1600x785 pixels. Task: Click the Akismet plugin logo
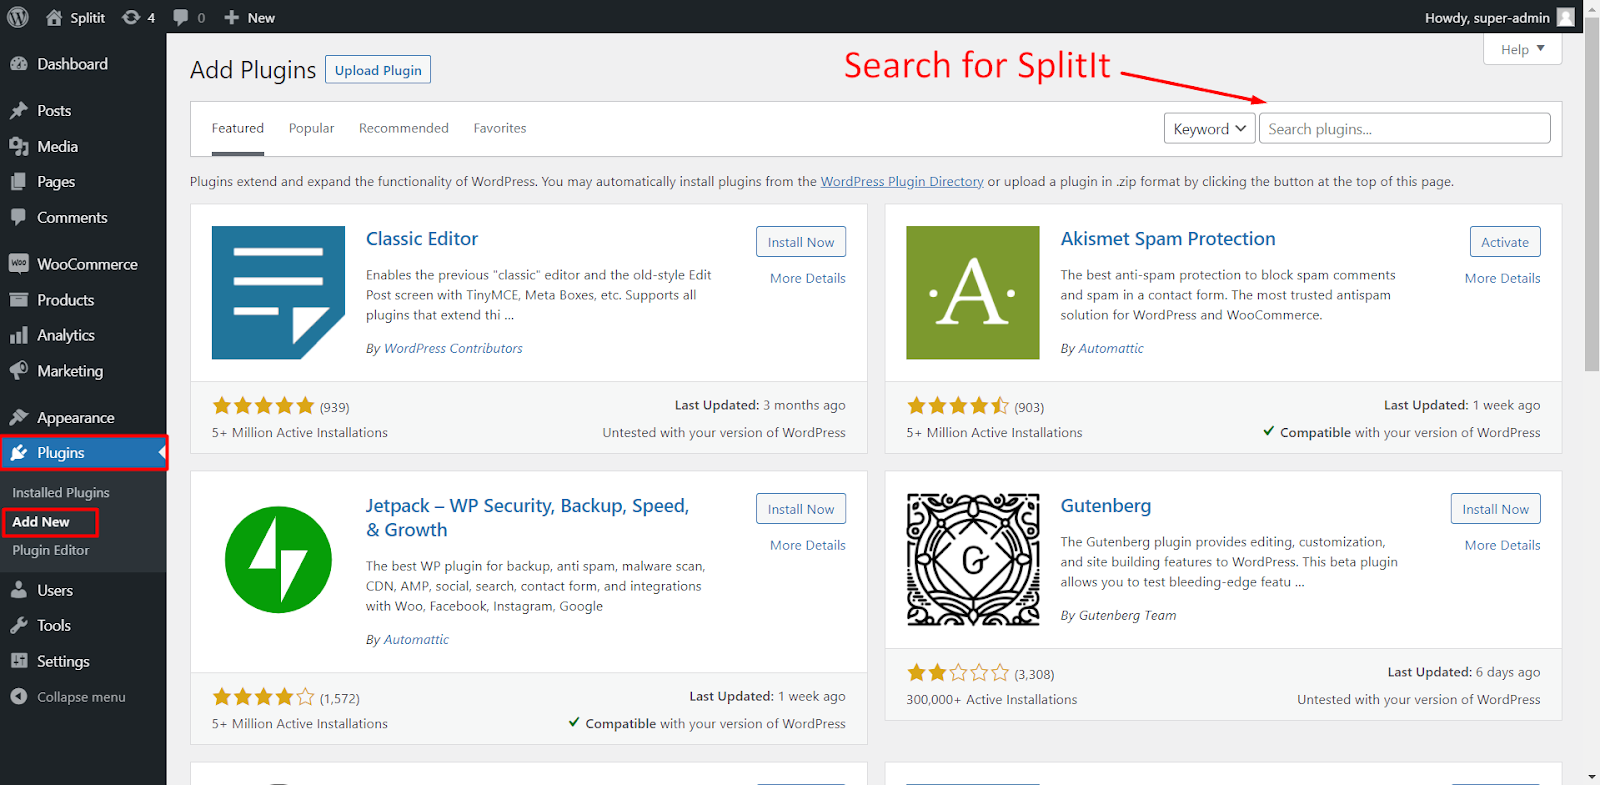pos(972,292)
